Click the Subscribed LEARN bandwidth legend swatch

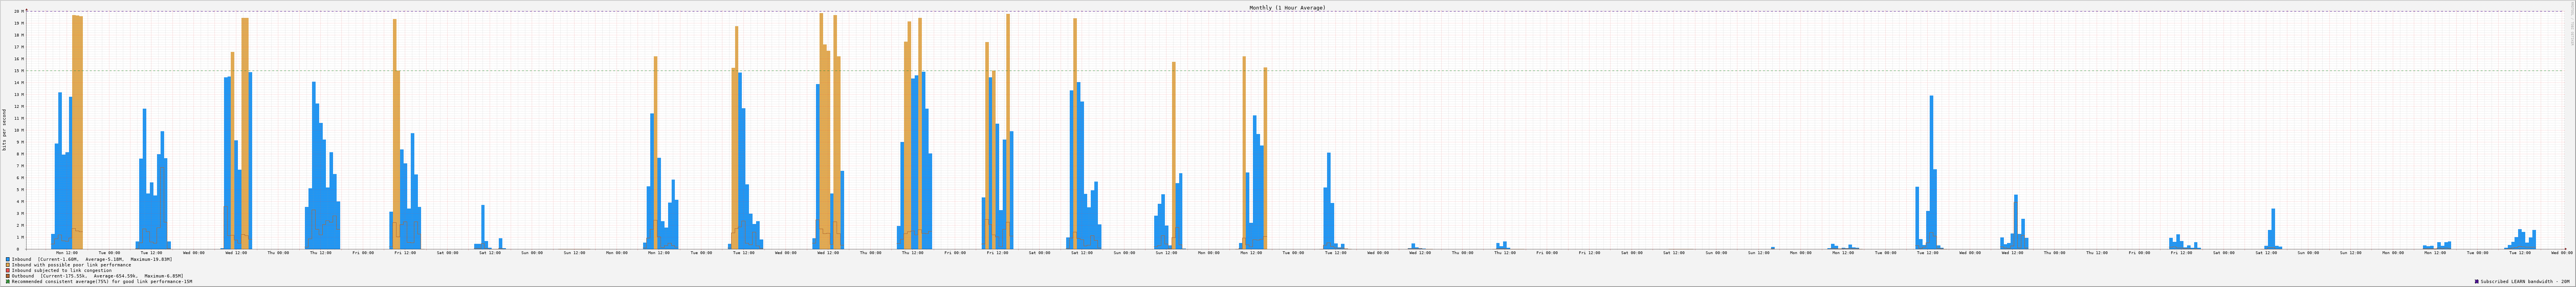(2477, 282)
